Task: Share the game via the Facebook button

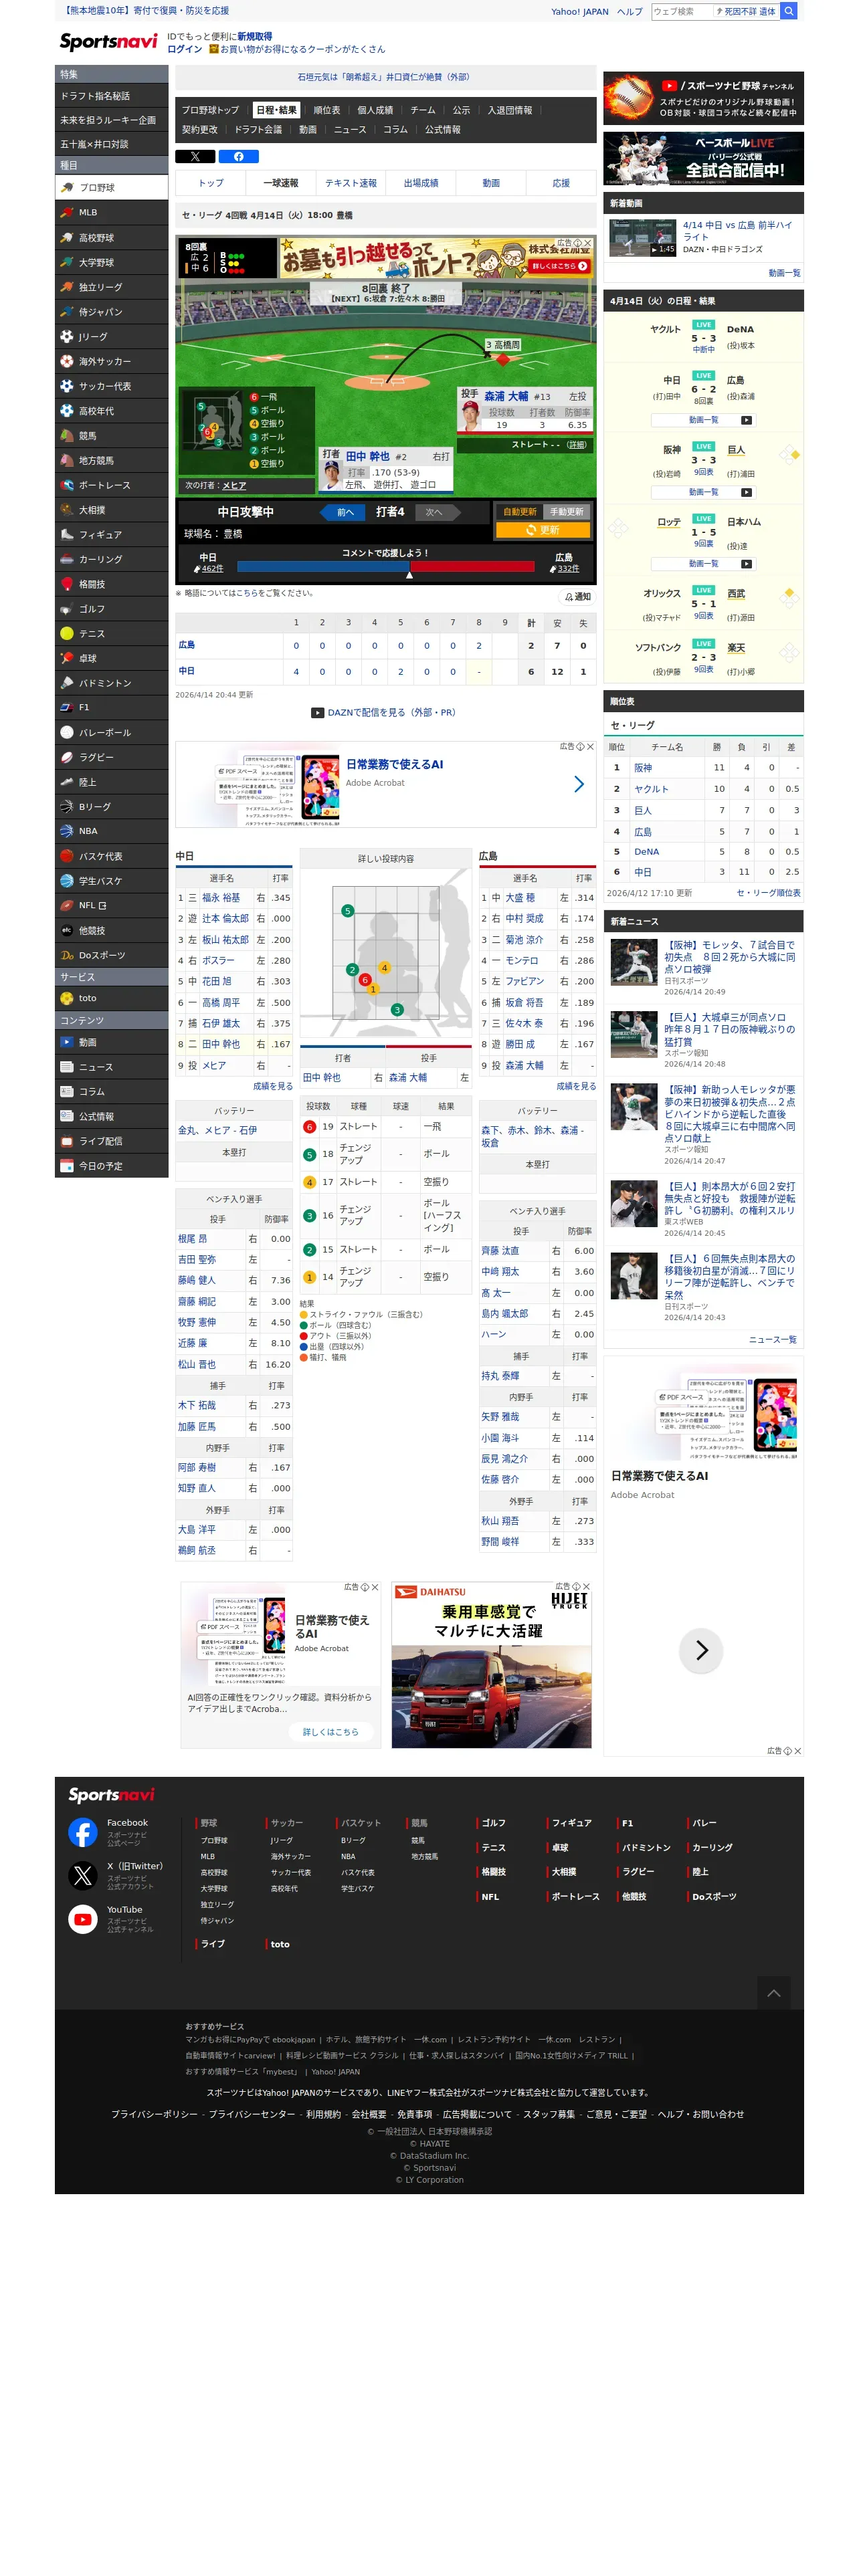Action: 239,156
